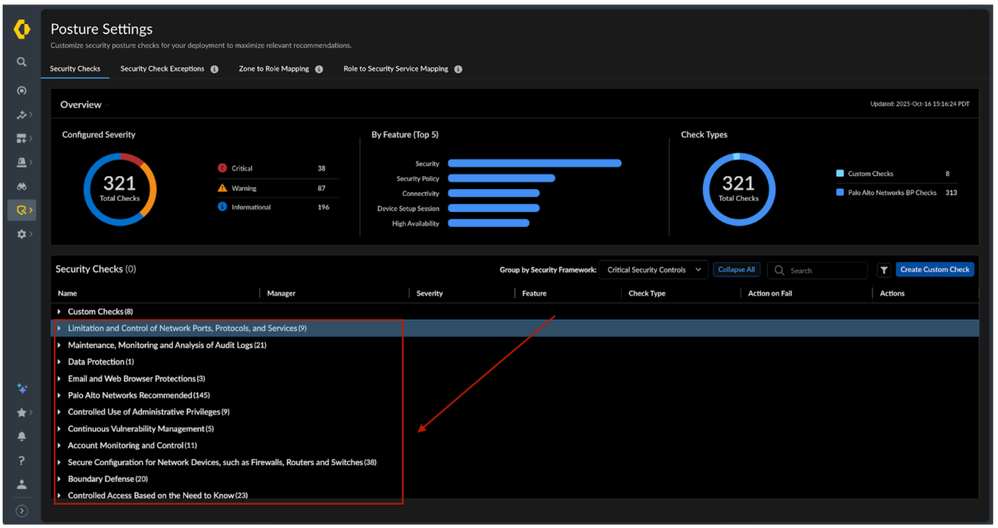
Task: Click the info icon next to Zone to Role Mapping
Action: 319,70
